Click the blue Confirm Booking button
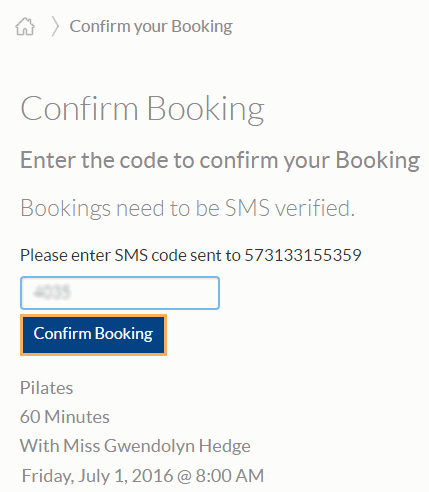Image resolution: width=429 pixels, height=492 pixels. tap(93, 335)
